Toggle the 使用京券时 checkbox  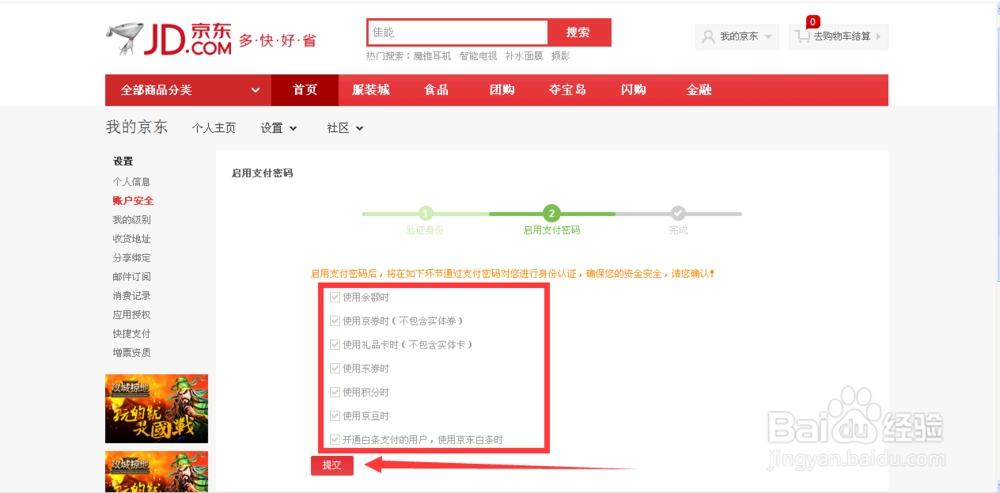pyautogui.click(x=335, y=321)
